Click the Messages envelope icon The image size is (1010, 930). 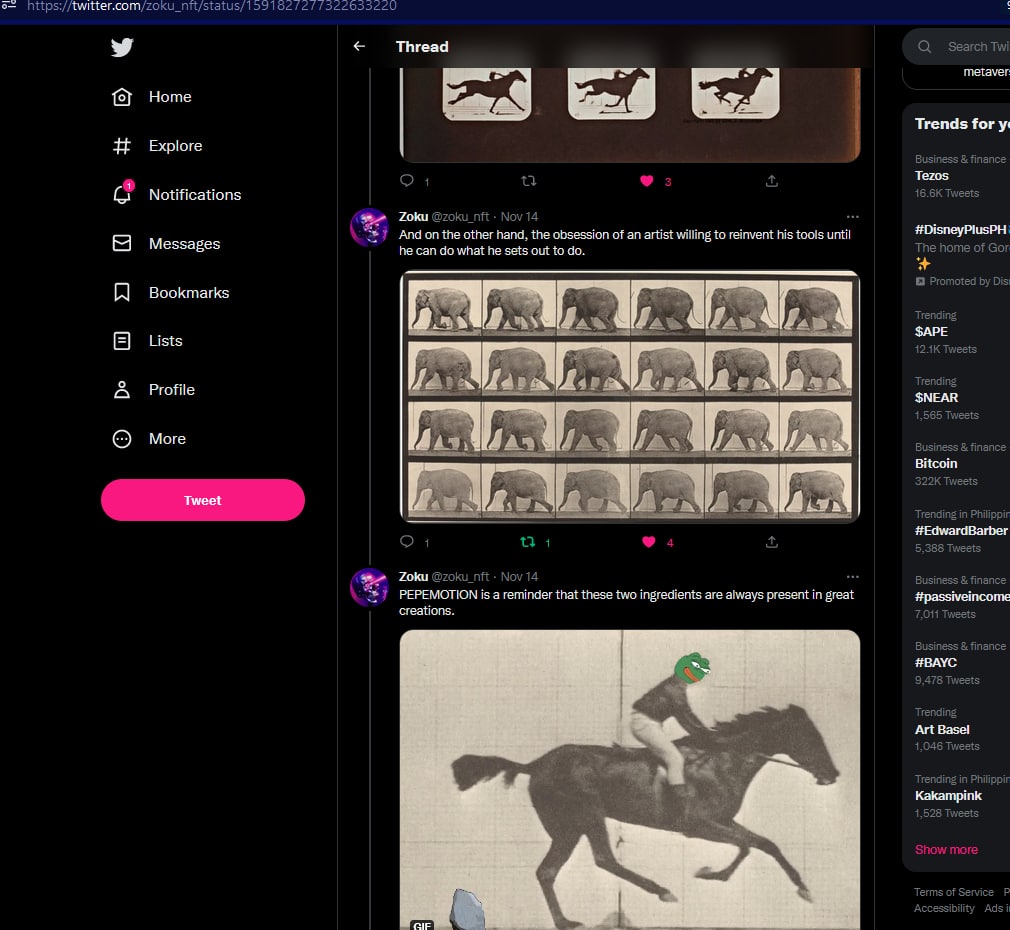(x=122, y=243)
